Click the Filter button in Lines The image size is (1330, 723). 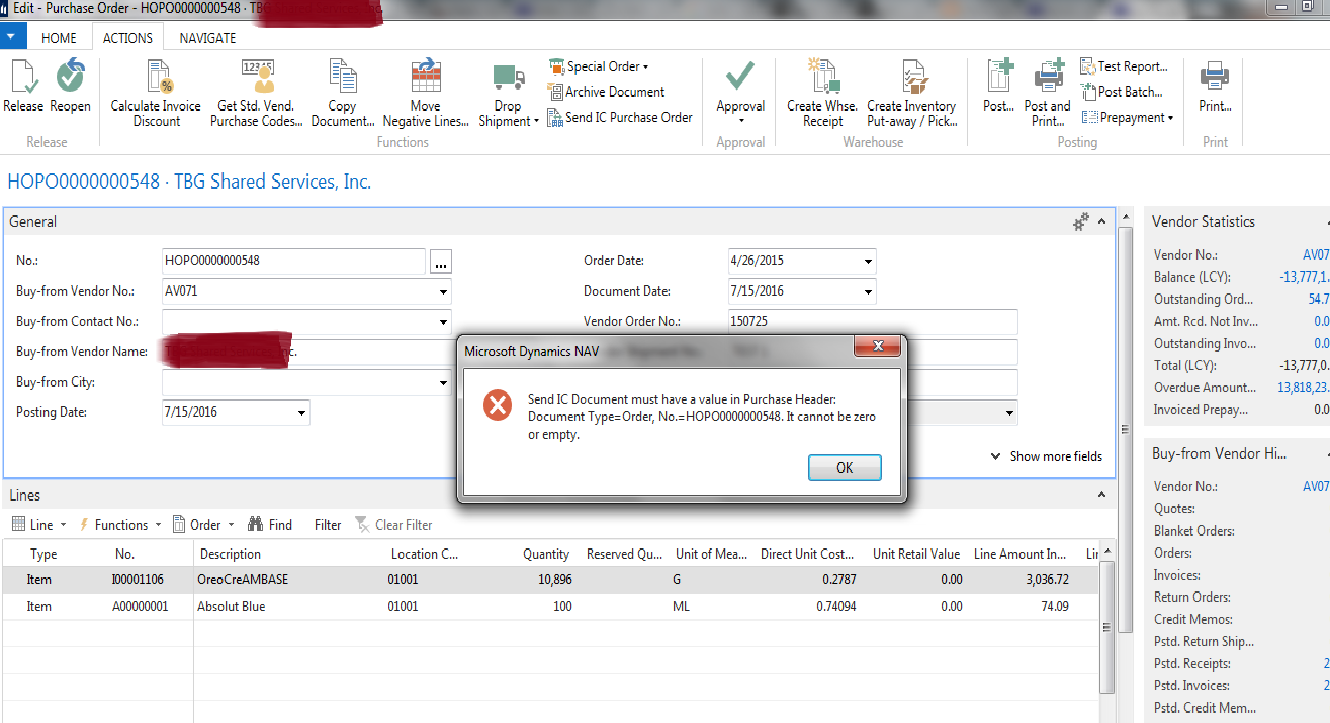(328, 525)
